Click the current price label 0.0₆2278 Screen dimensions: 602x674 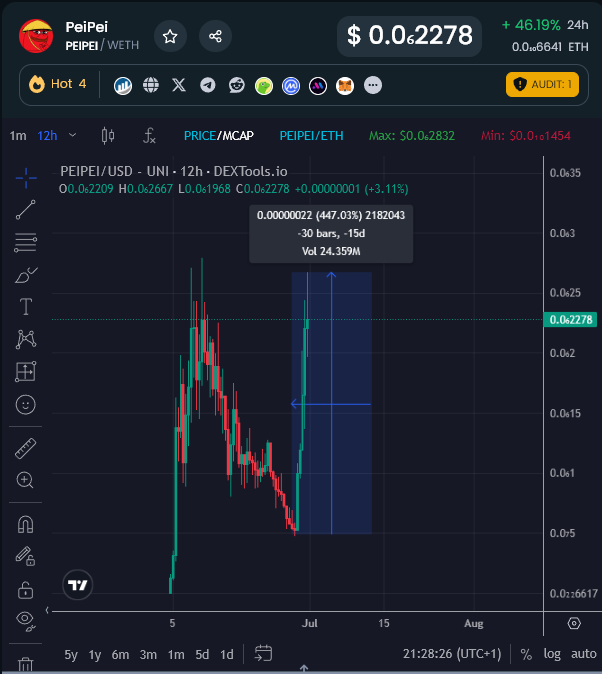(570, 319)
